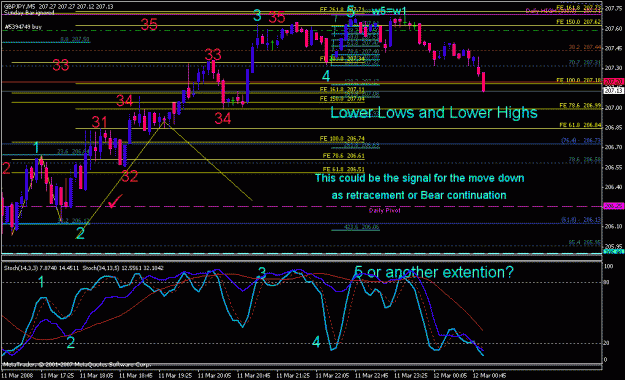Click "FE 61.8 206.84" level label
625x380 pixels.
580,125
